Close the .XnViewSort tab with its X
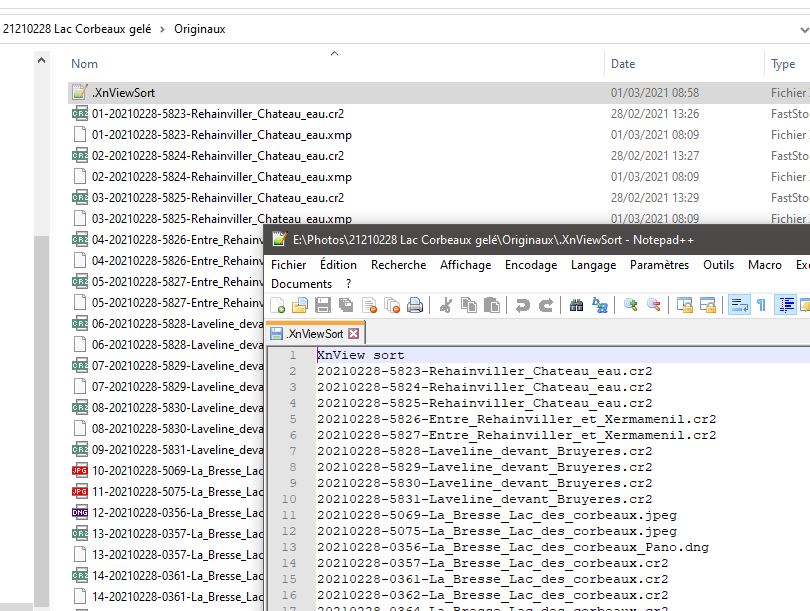The image size is (810, 611). point(353,334)
